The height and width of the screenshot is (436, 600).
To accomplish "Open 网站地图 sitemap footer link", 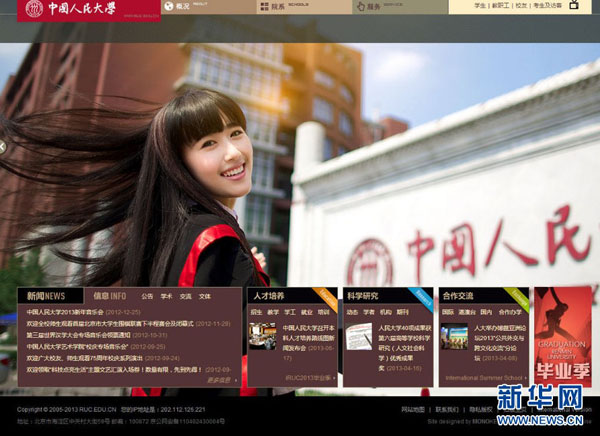I will coord(413,410).
